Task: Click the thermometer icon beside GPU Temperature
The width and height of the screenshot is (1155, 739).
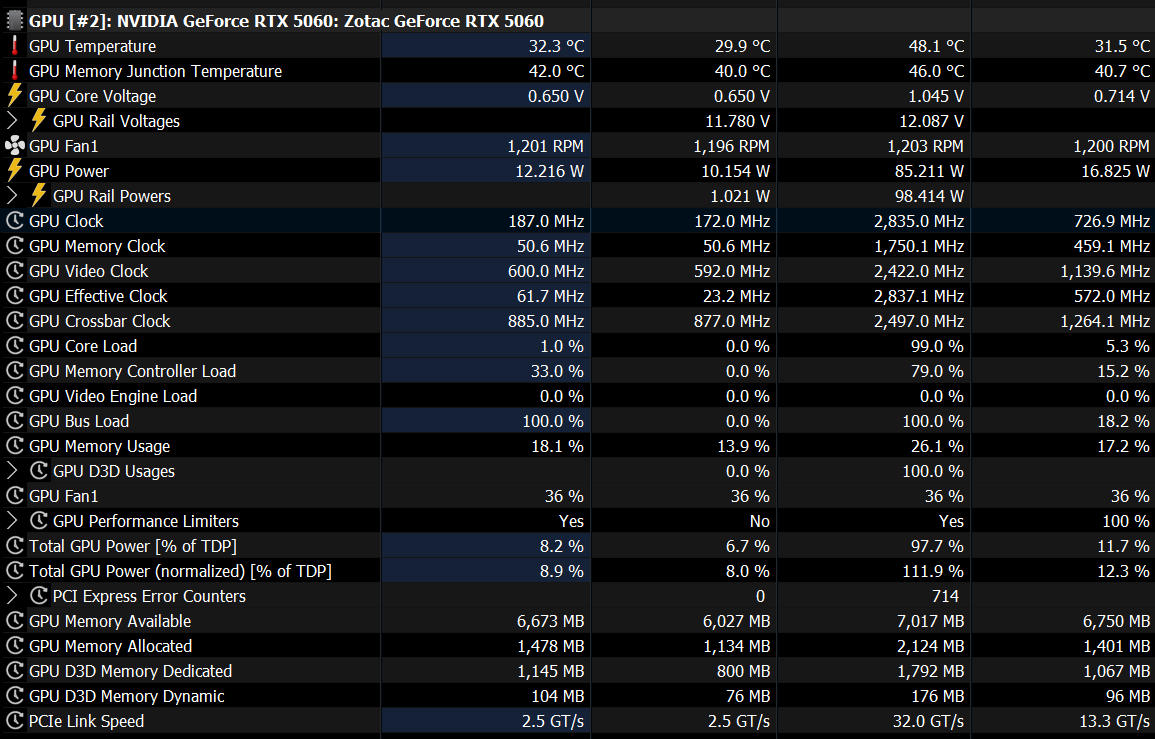Action: (x=15, y=46)
